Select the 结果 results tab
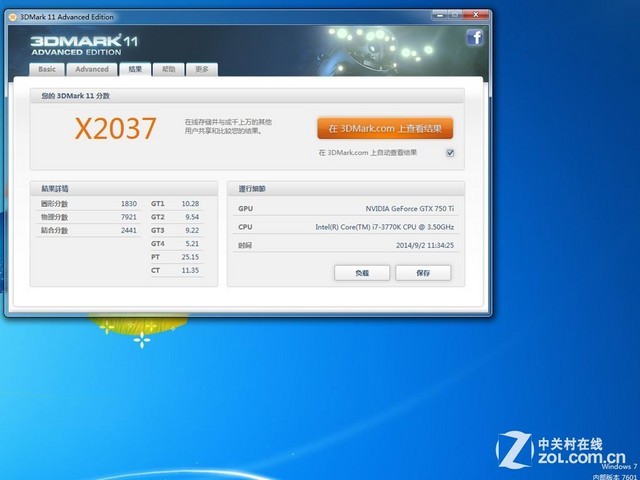The height and width of the screenshot is (480, 640). (x=135, y=69)
